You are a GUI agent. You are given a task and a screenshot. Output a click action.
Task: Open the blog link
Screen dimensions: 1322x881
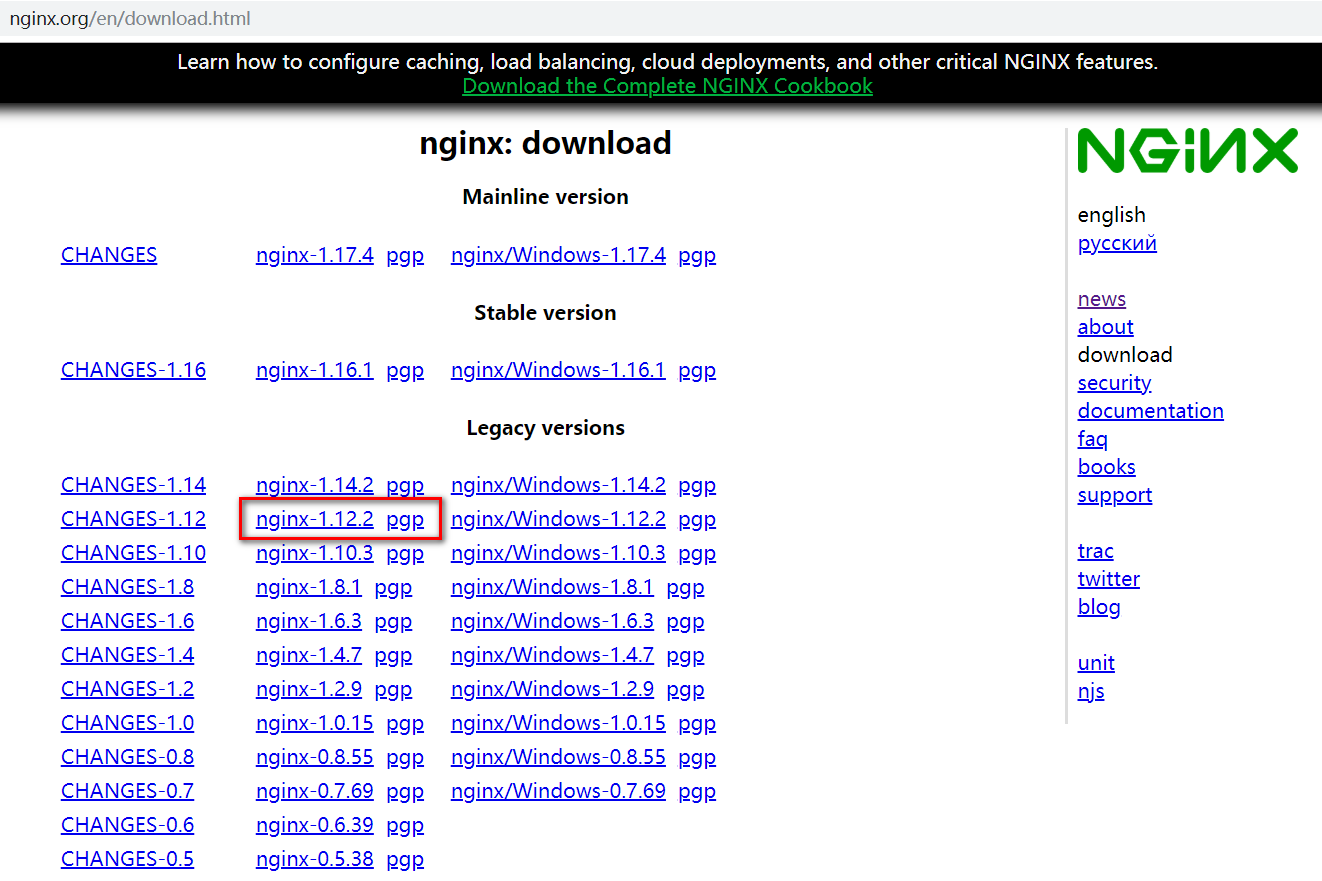(1099, 607)
